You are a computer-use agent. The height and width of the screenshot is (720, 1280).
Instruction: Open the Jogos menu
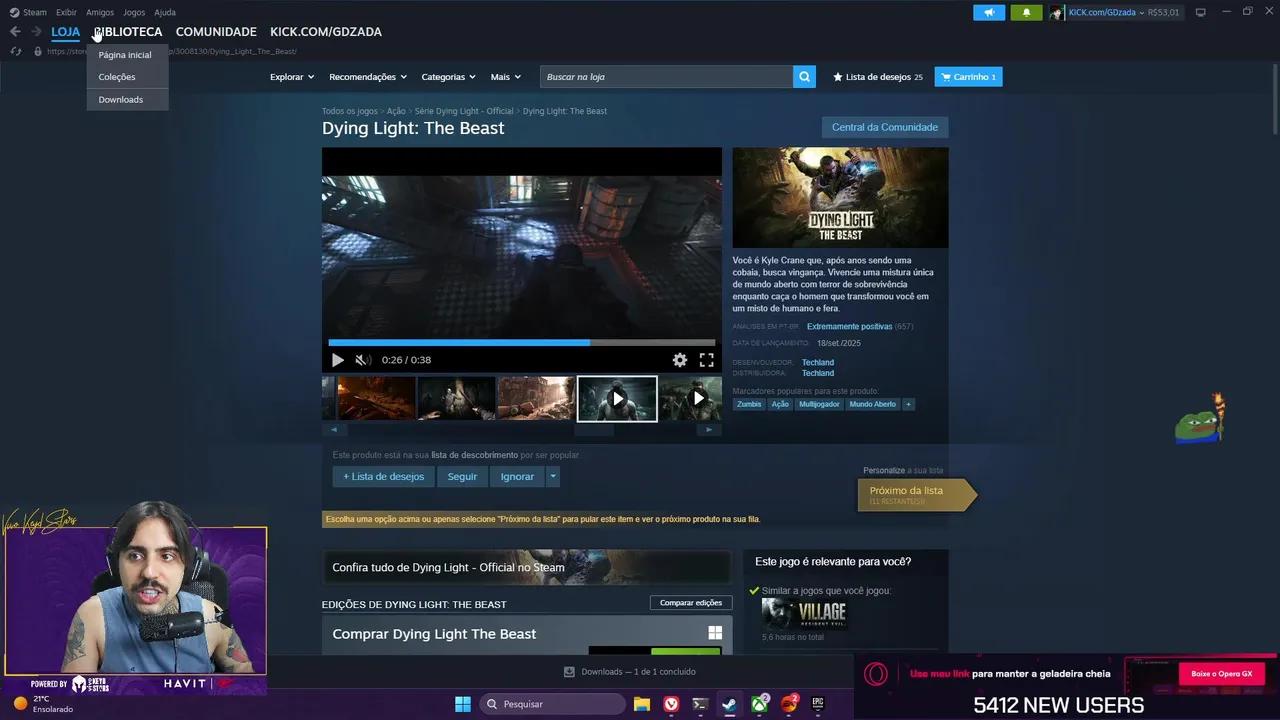click(134, 13)
